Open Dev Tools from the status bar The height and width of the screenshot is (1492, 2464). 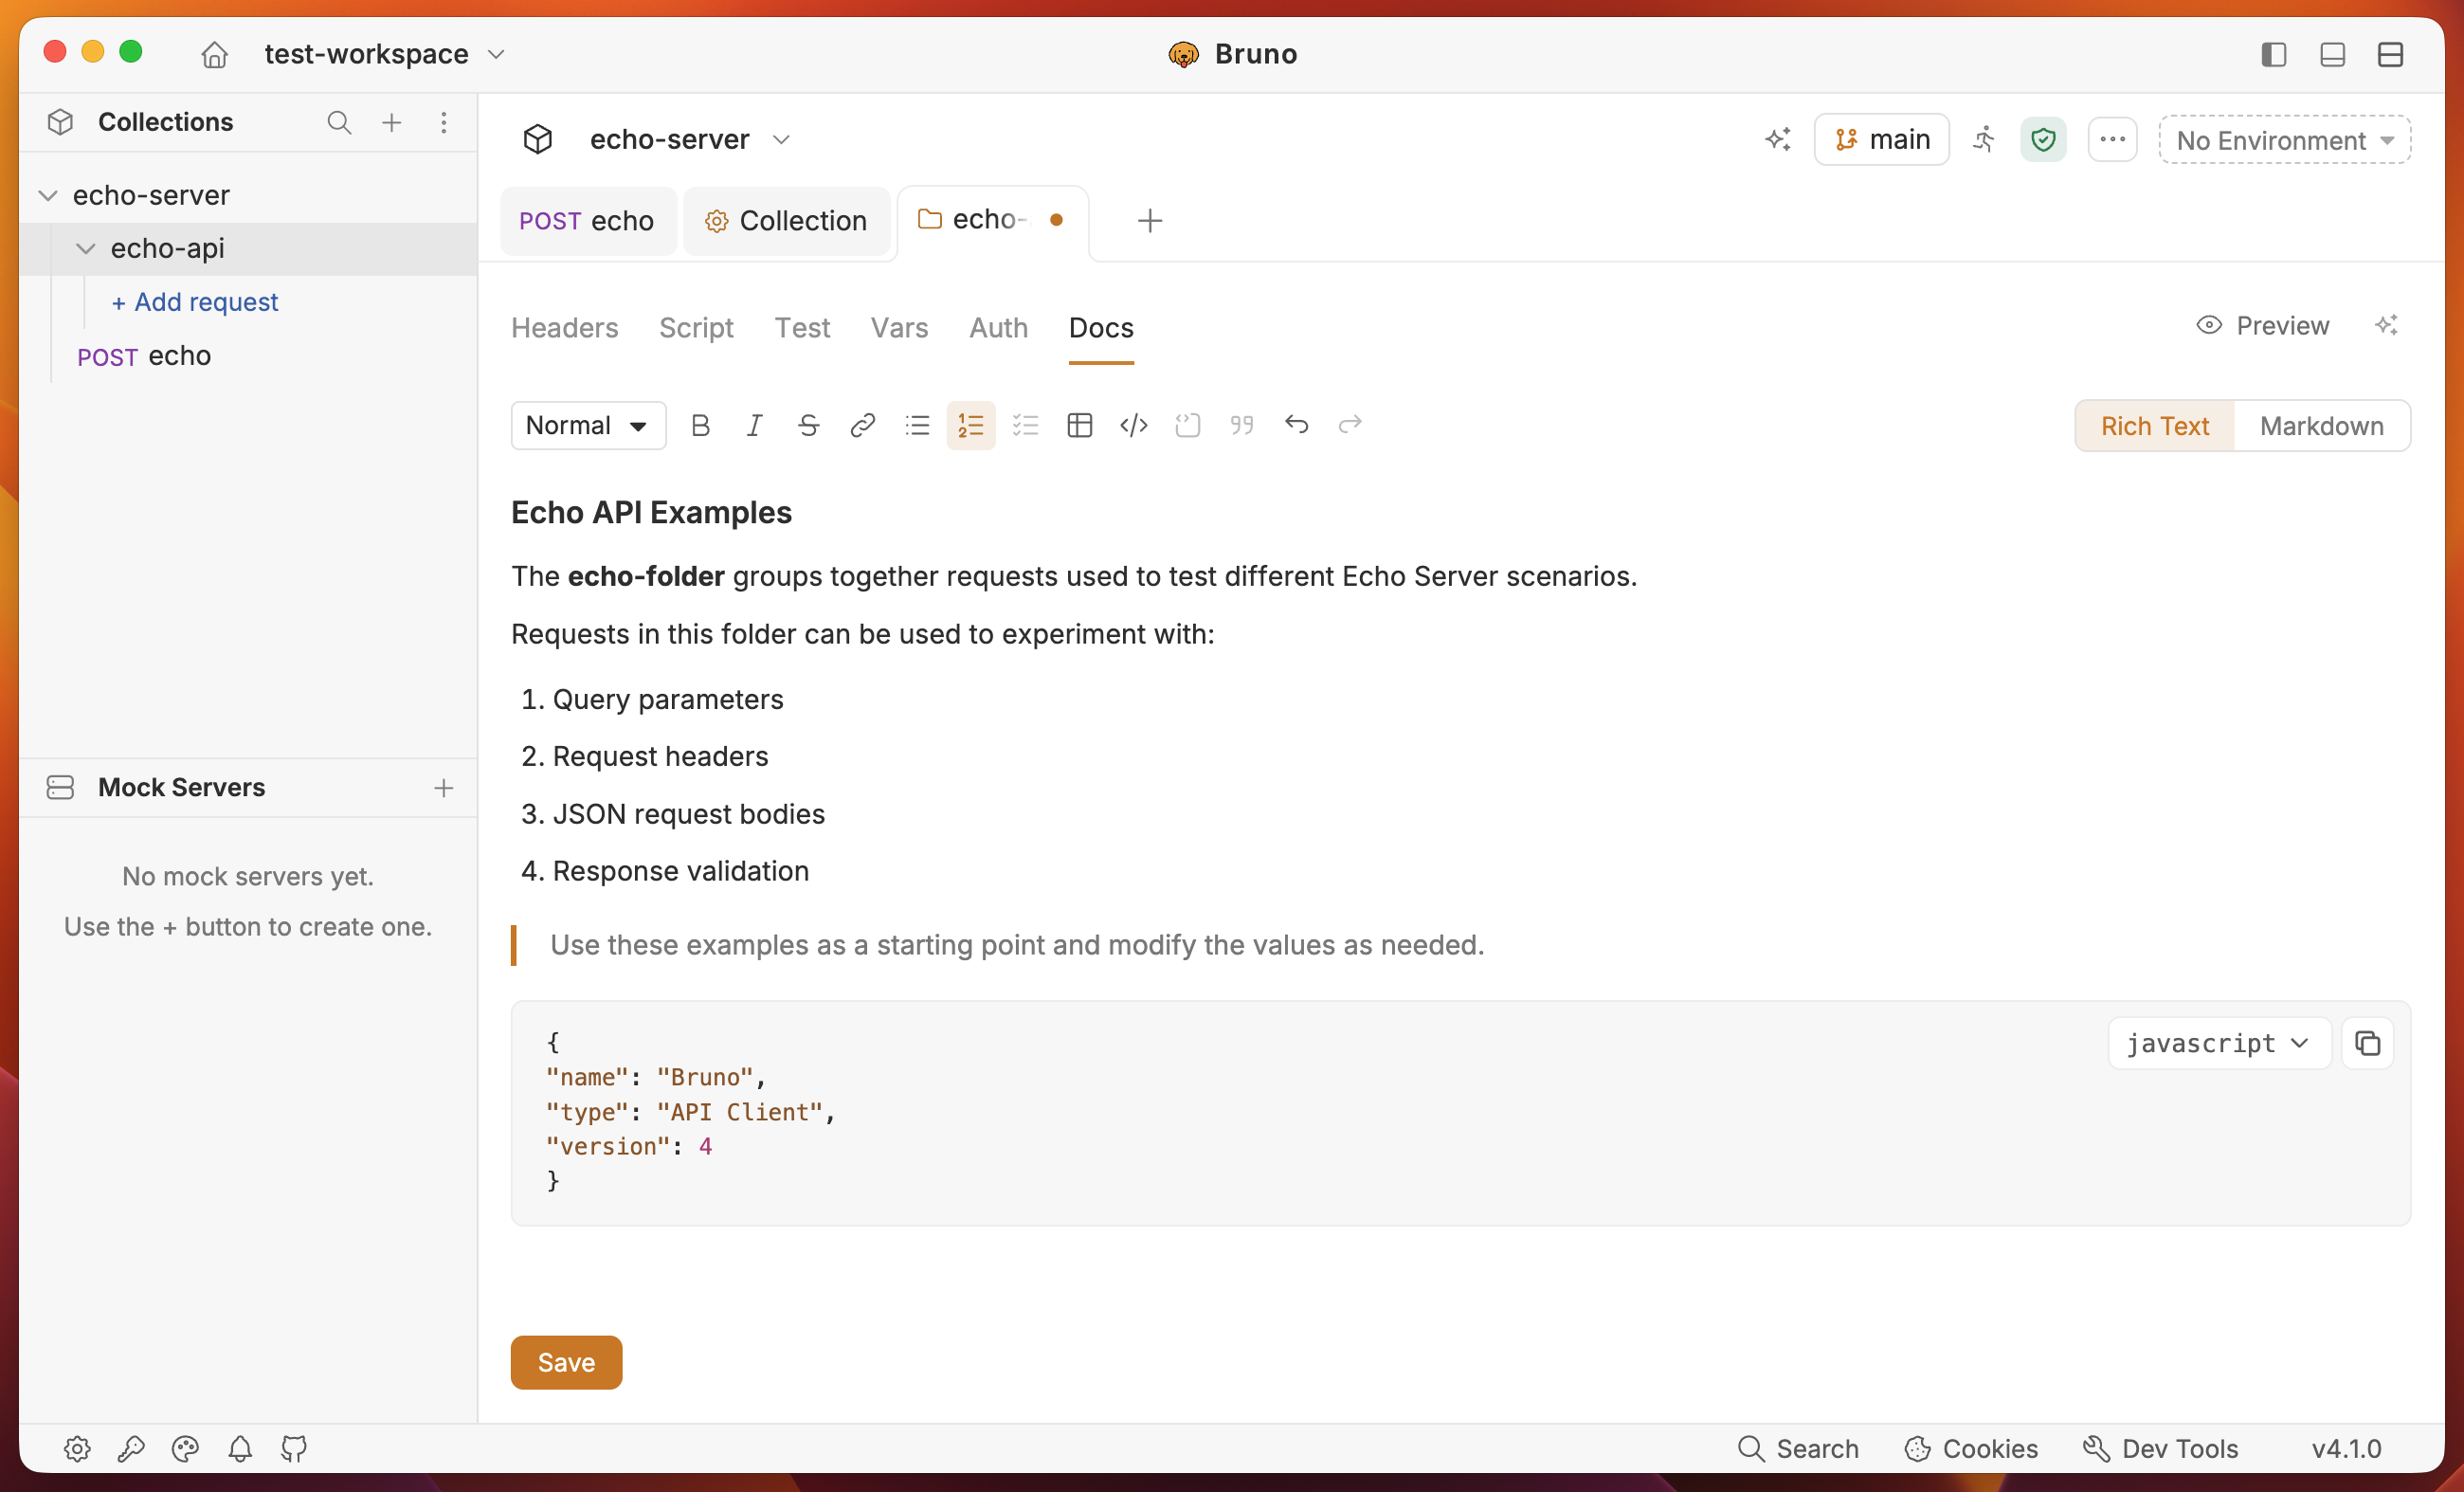point(2160,1449)
